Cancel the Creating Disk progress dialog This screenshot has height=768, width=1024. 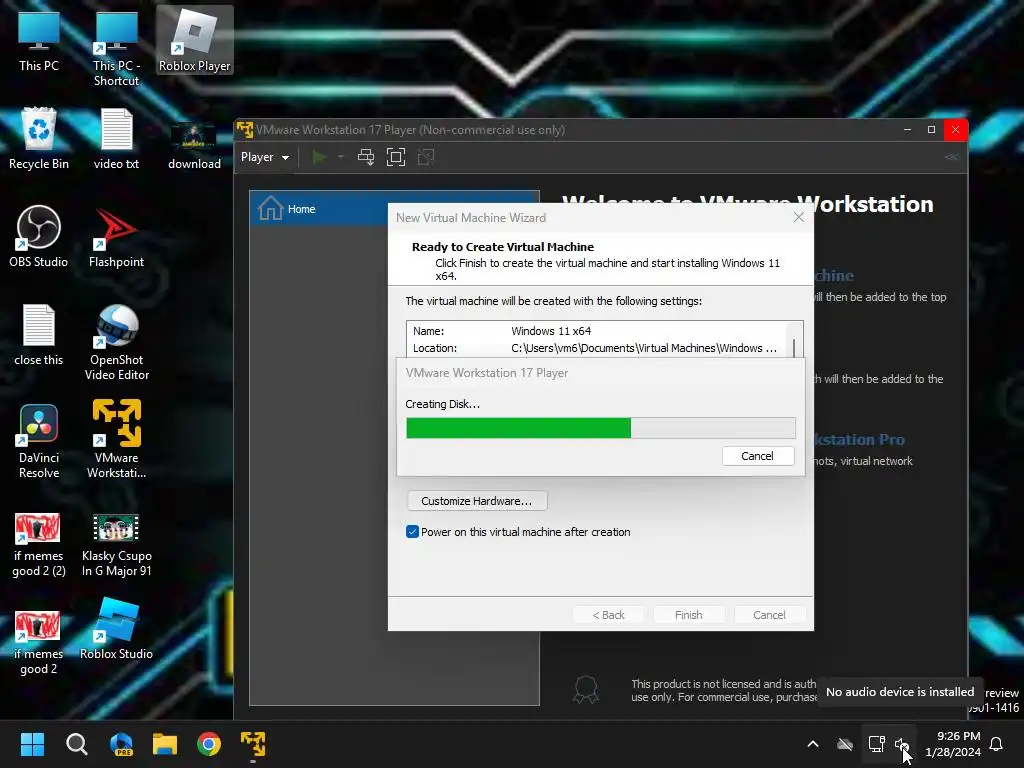[x=758, y=456]
